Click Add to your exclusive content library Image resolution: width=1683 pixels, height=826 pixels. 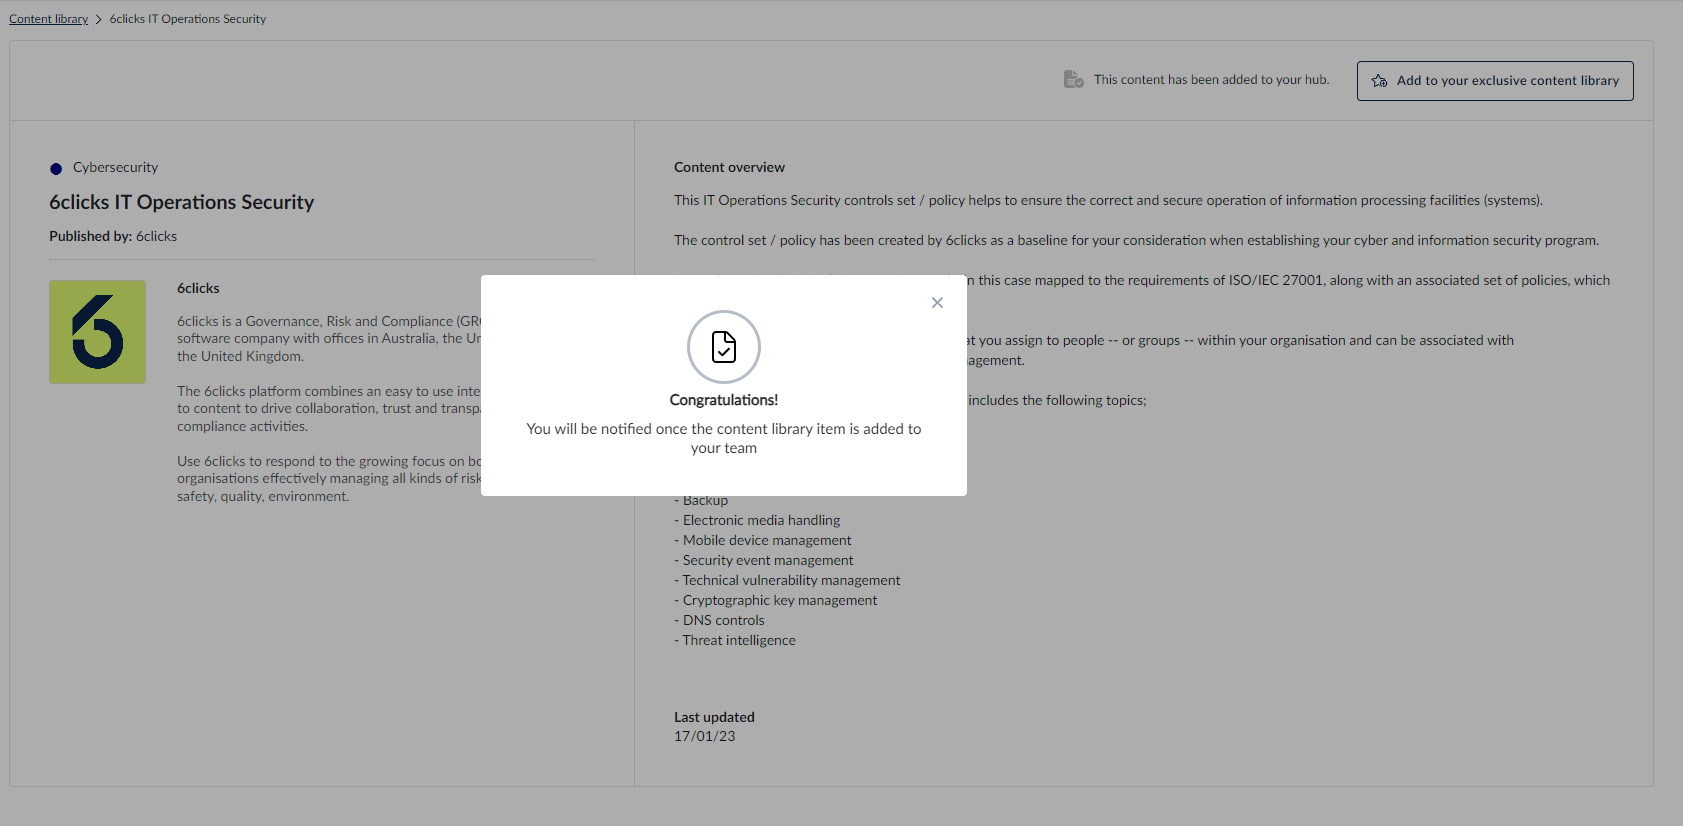(x=1495, y=81)
